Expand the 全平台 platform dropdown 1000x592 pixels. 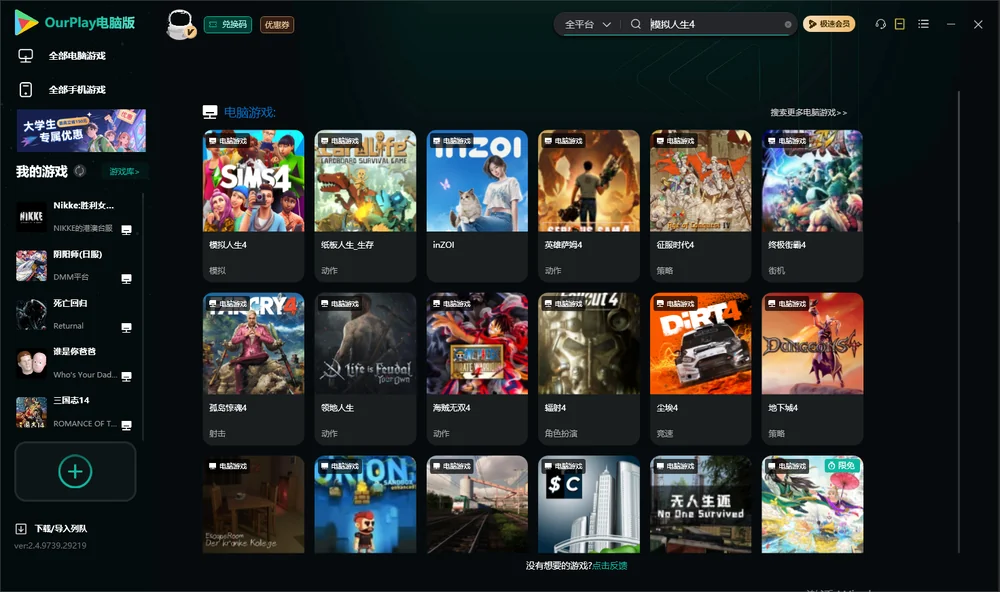pyautogui.click(x=587, y=24)
